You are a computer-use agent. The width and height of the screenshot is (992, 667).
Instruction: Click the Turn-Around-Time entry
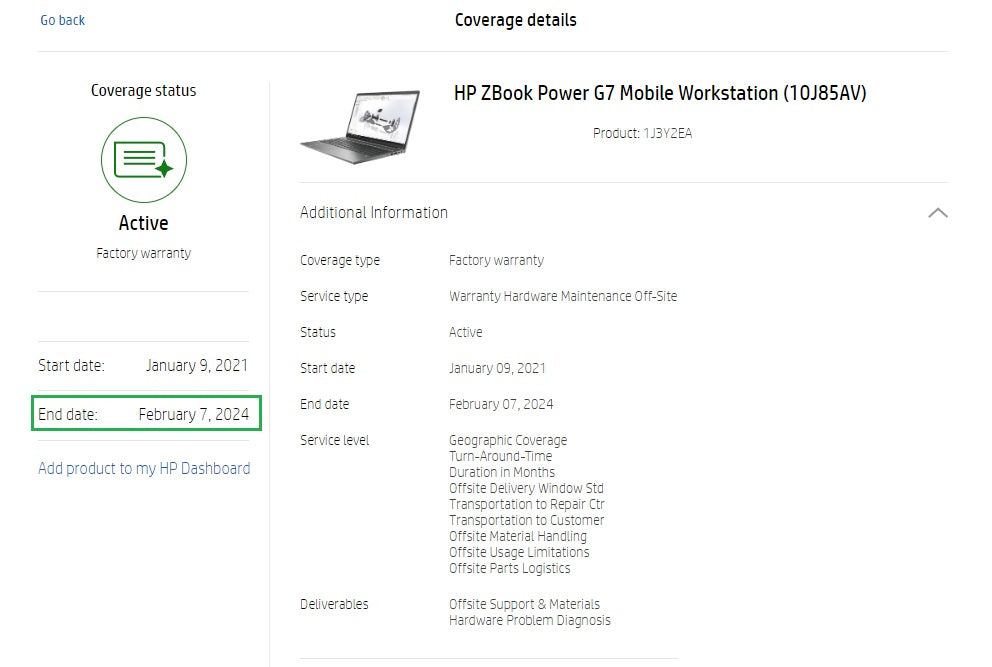(500, 456)
